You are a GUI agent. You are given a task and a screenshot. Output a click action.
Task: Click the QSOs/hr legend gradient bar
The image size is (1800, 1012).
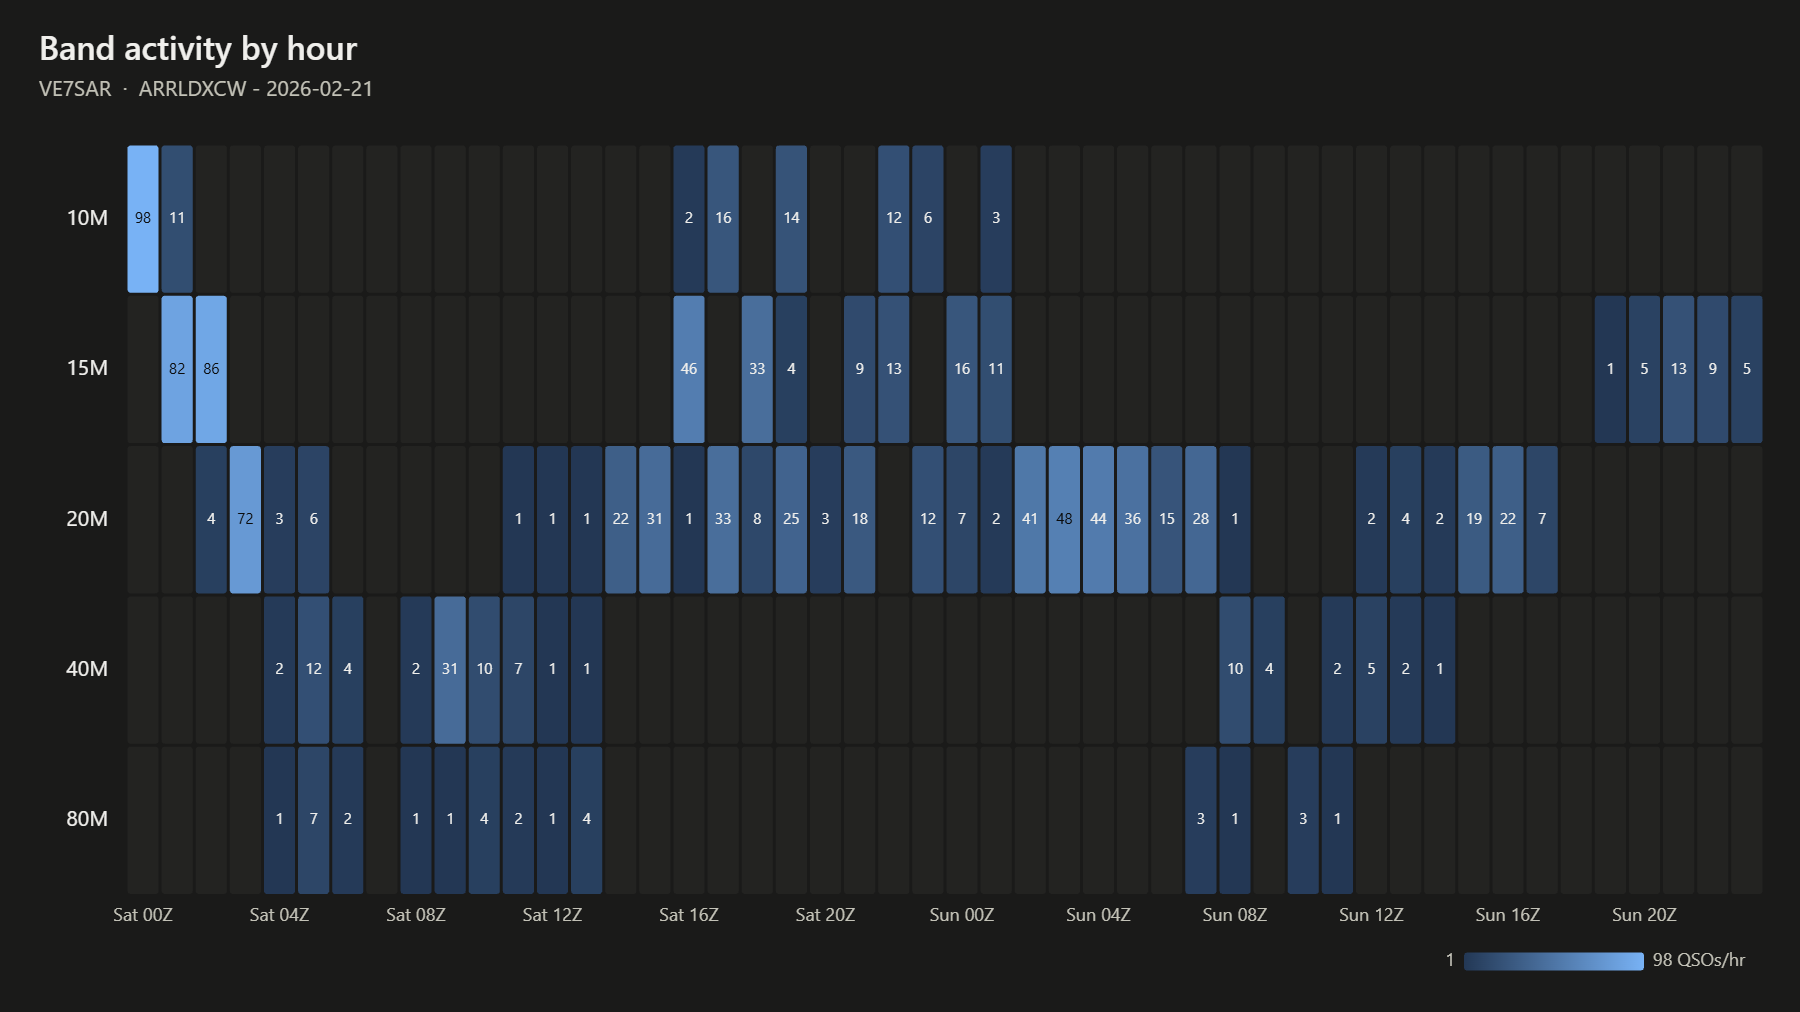point(1554,961)
